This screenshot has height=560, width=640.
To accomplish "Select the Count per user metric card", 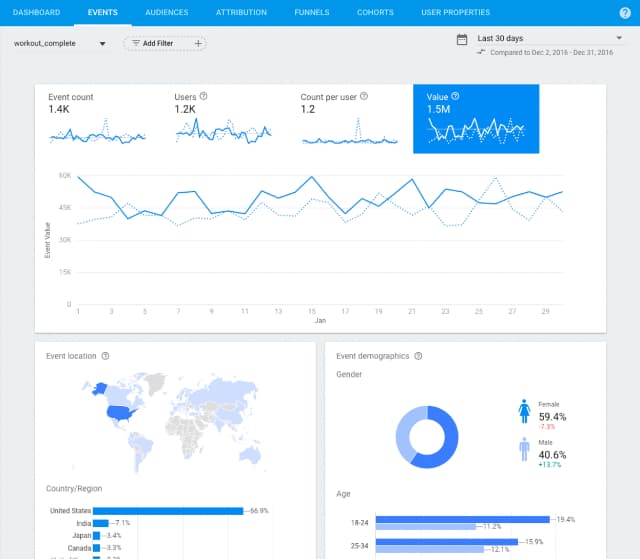I will (x=350, y=119).
